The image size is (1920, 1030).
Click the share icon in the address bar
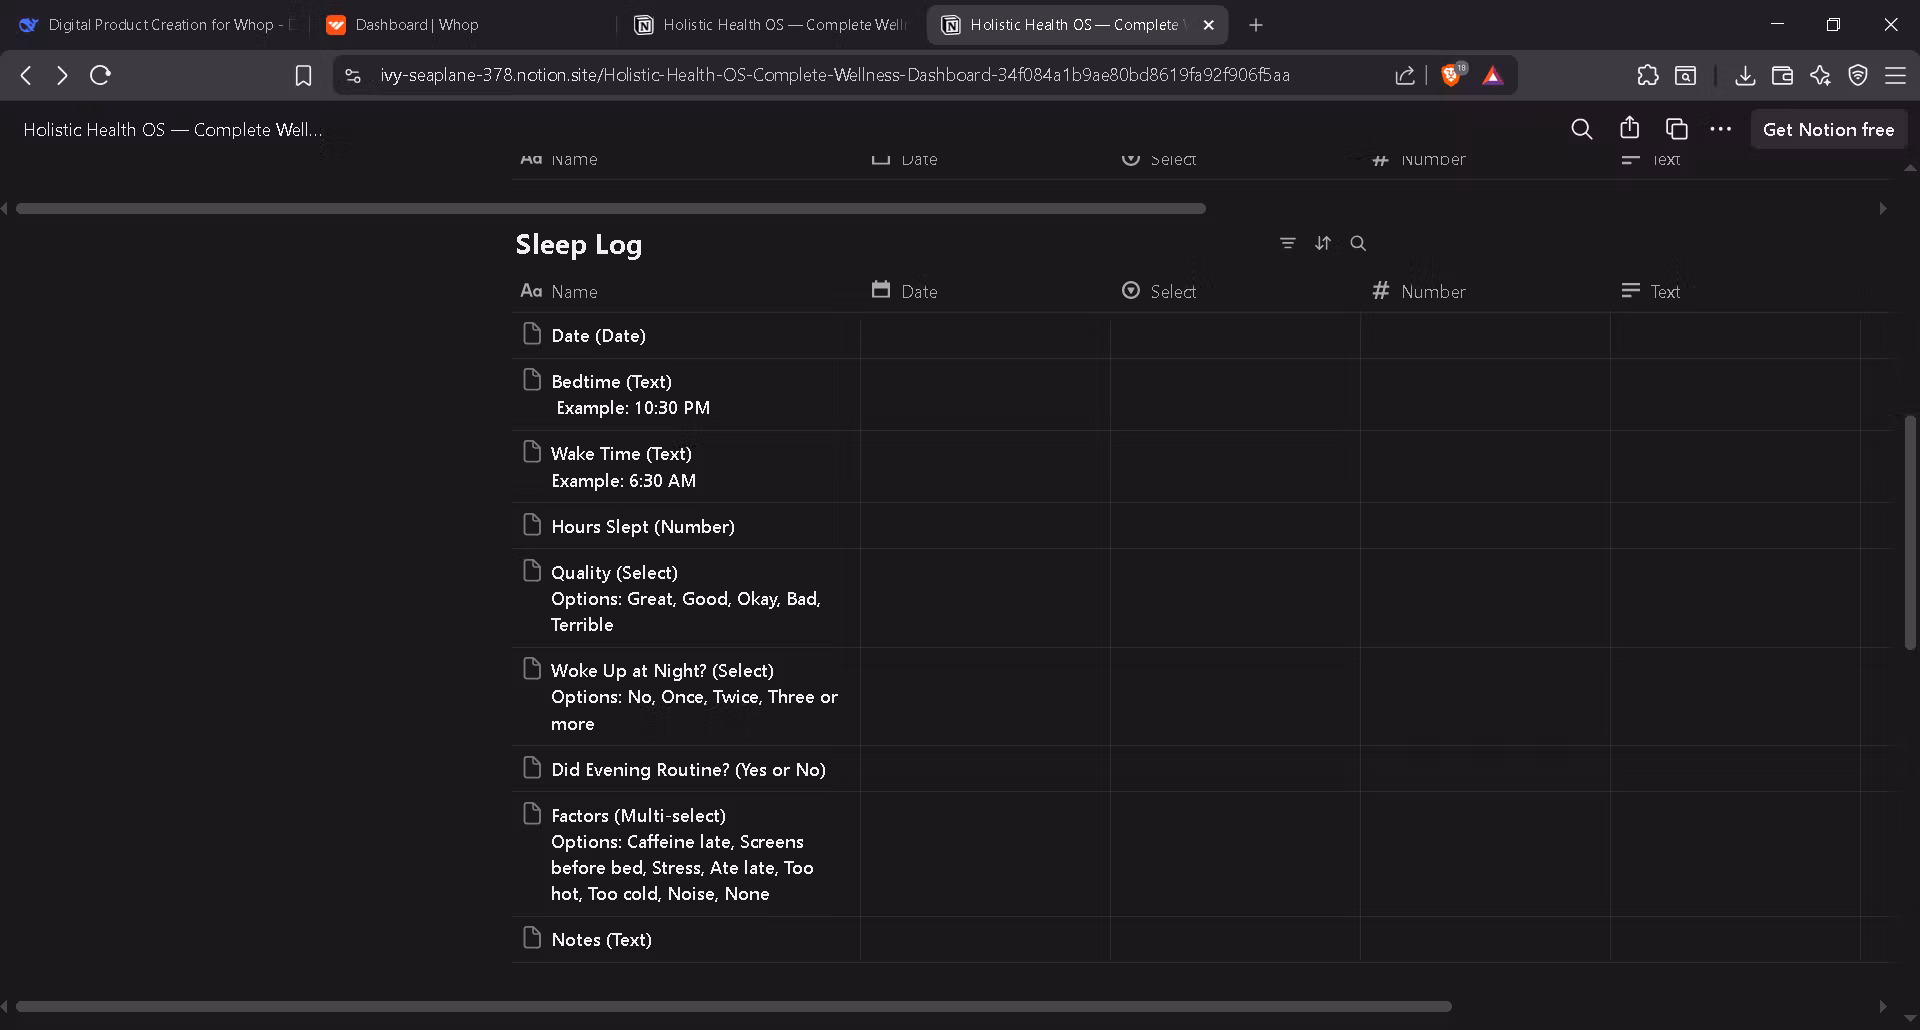pyautogui.click(x=1405, y=75)
